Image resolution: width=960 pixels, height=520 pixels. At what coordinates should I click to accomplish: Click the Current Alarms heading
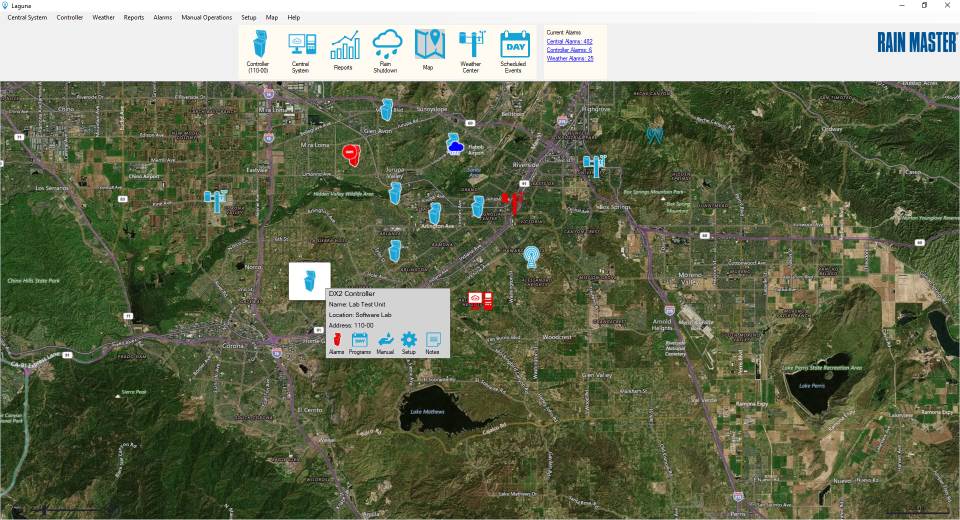pyautogui.click(x=564, y=32)
